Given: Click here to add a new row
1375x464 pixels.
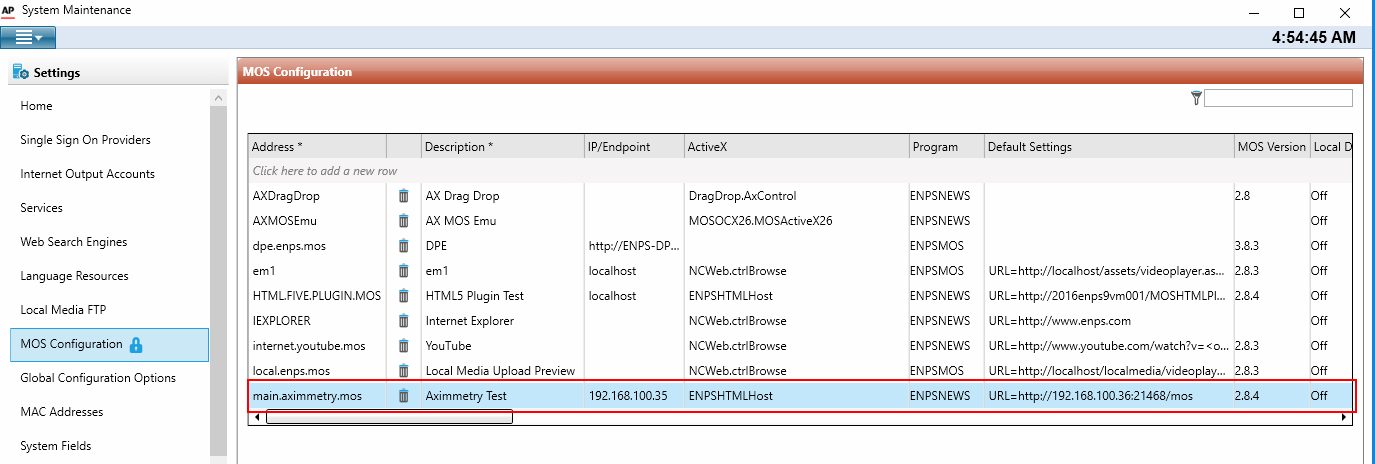Looking at the screenshot, I should coord(325,171).
